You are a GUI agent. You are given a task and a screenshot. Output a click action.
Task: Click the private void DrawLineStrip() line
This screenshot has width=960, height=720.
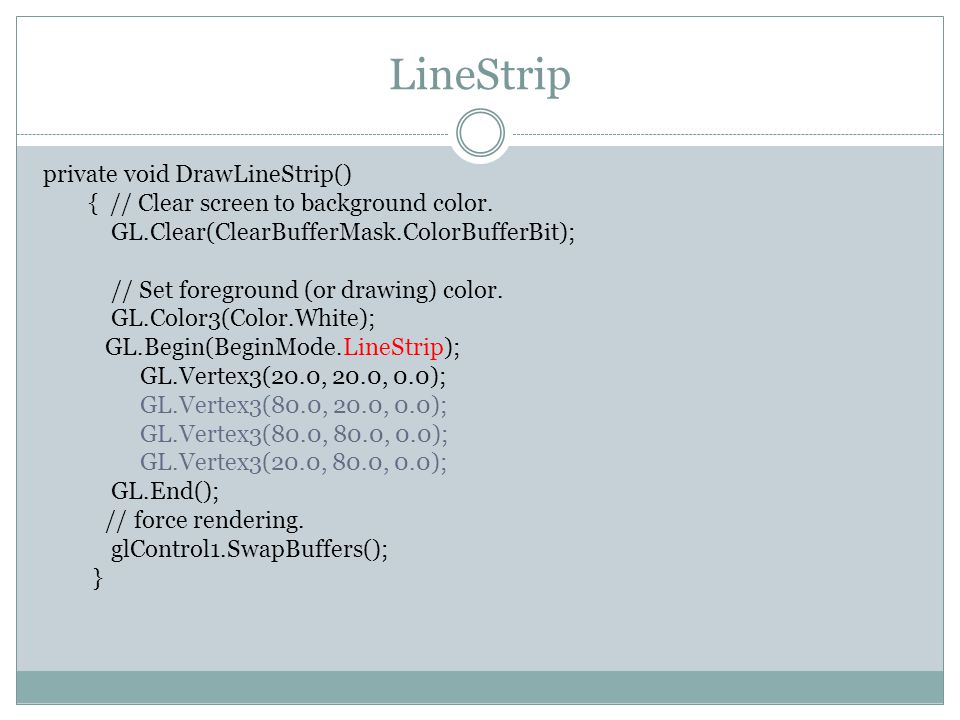[197, 174]
